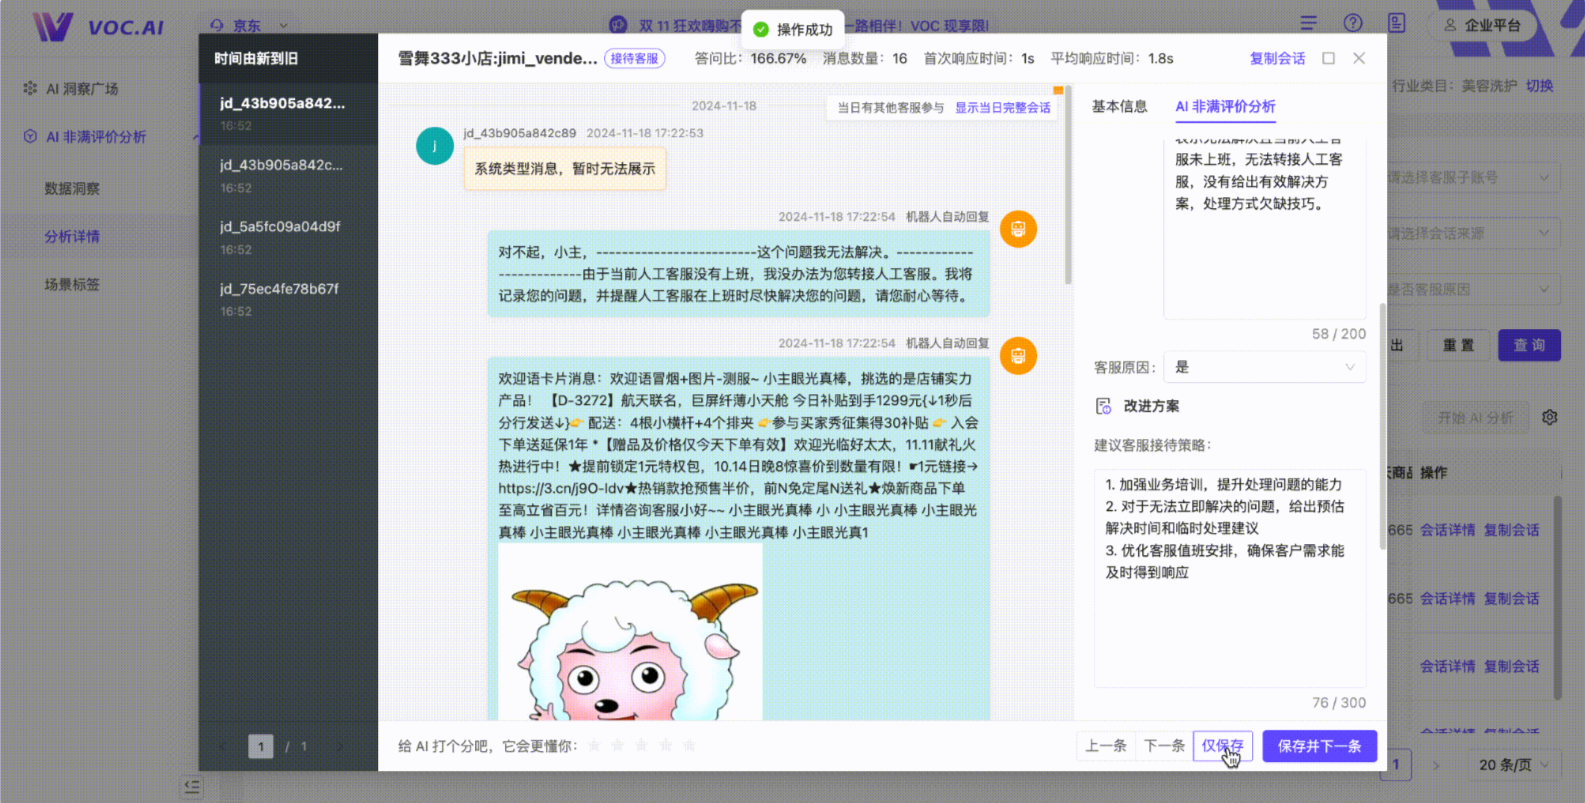Click 仅保存 button
This screenshot has width=1585, height=803.
tap(1223, 746)
